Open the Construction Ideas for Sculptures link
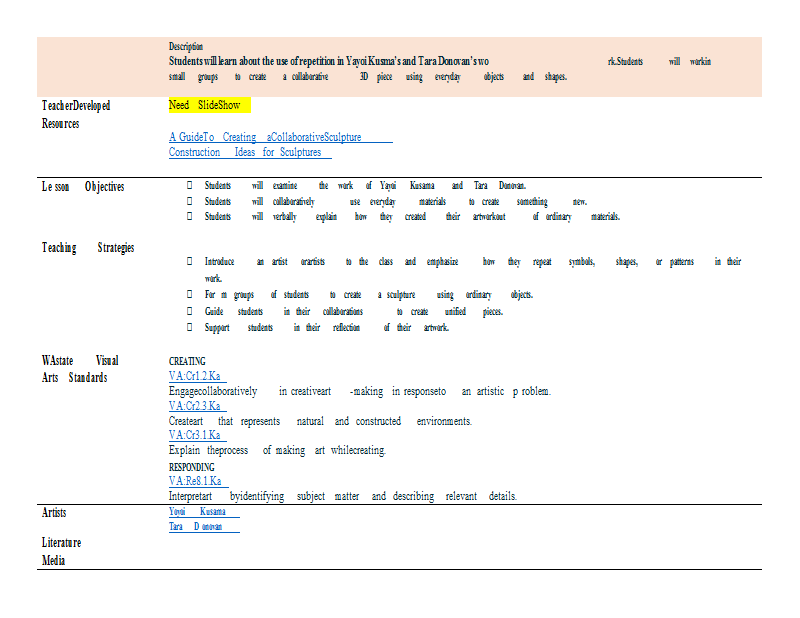Viewport: 800px width, 618px height. coord(250,153)
